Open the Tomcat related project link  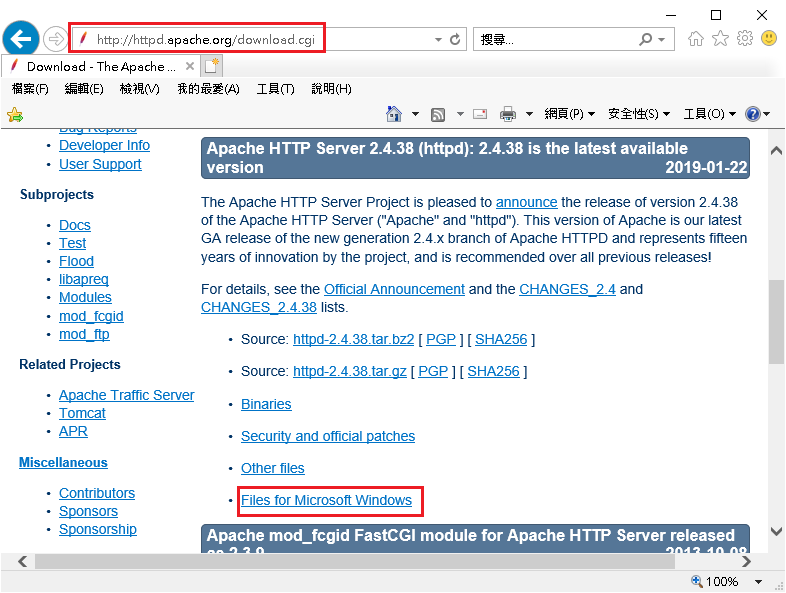click(82, 414)
